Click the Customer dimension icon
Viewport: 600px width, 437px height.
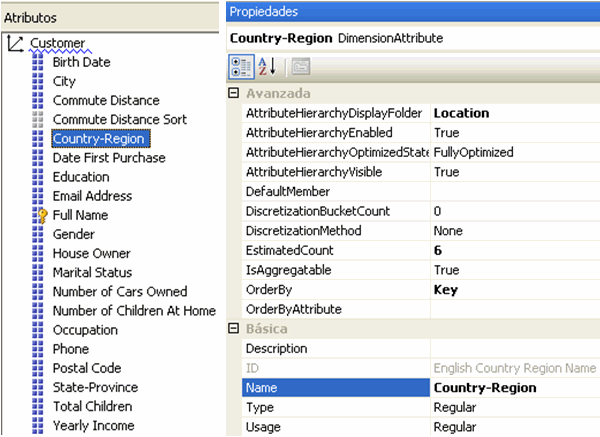coord(15,43)
